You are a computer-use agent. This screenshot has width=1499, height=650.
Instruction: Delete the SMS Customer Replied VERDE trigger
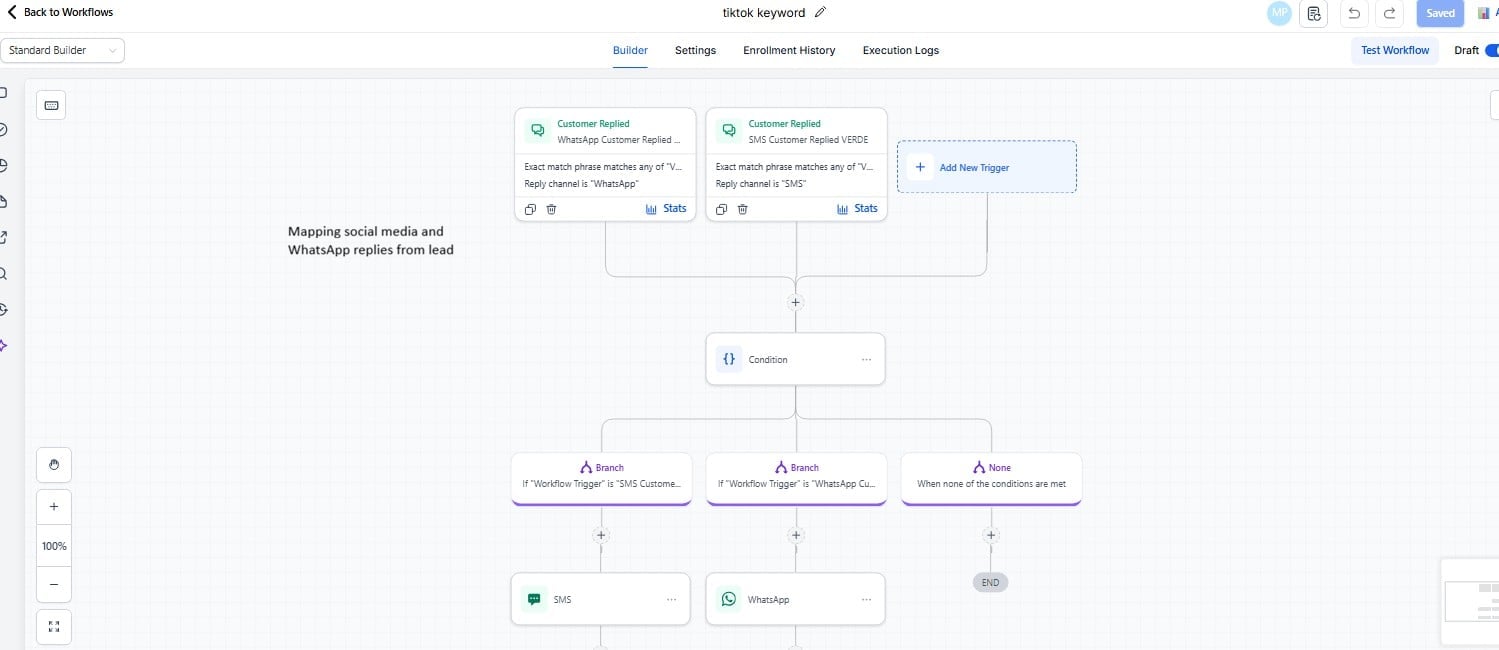coord(742,209)
